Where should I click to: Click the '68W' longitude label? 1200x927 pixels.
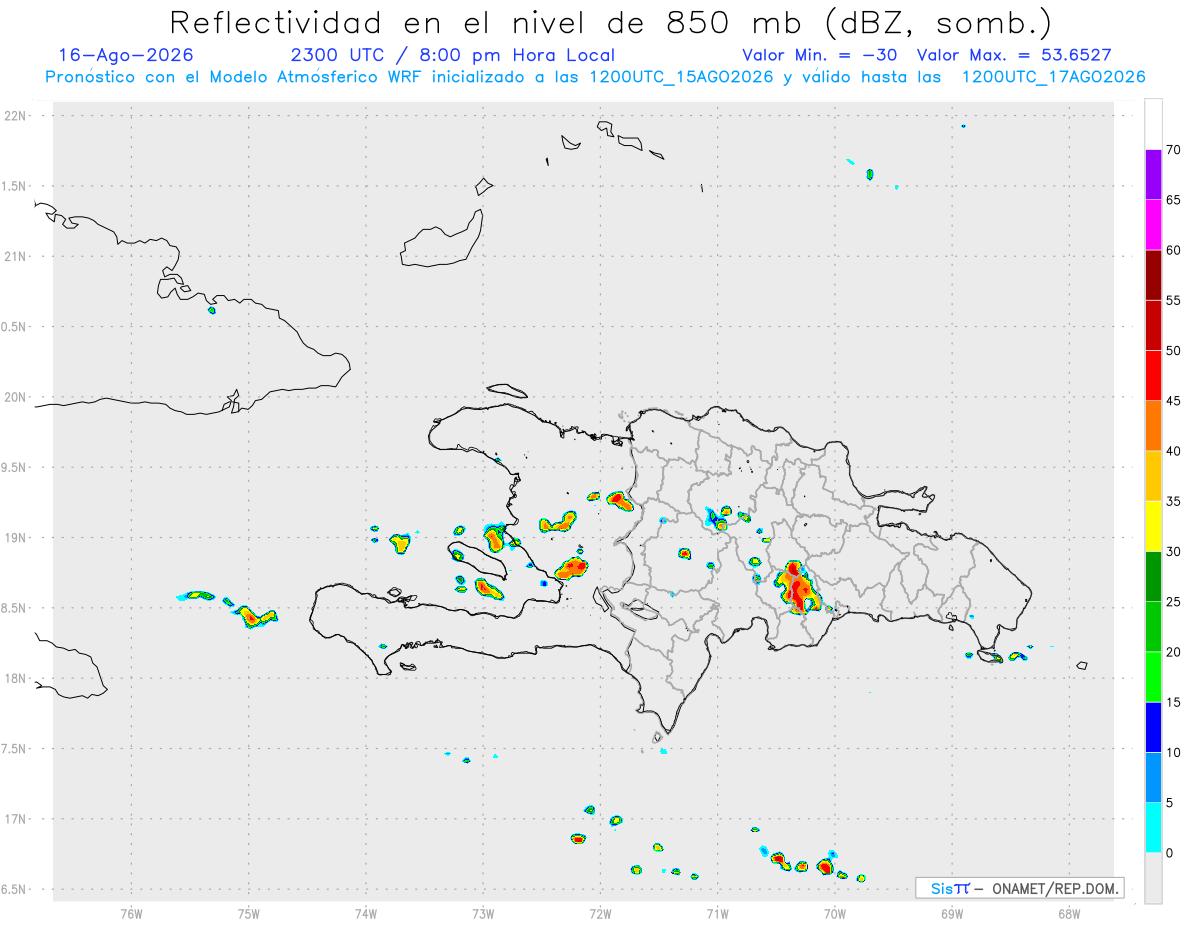[x=1069, y=913]
